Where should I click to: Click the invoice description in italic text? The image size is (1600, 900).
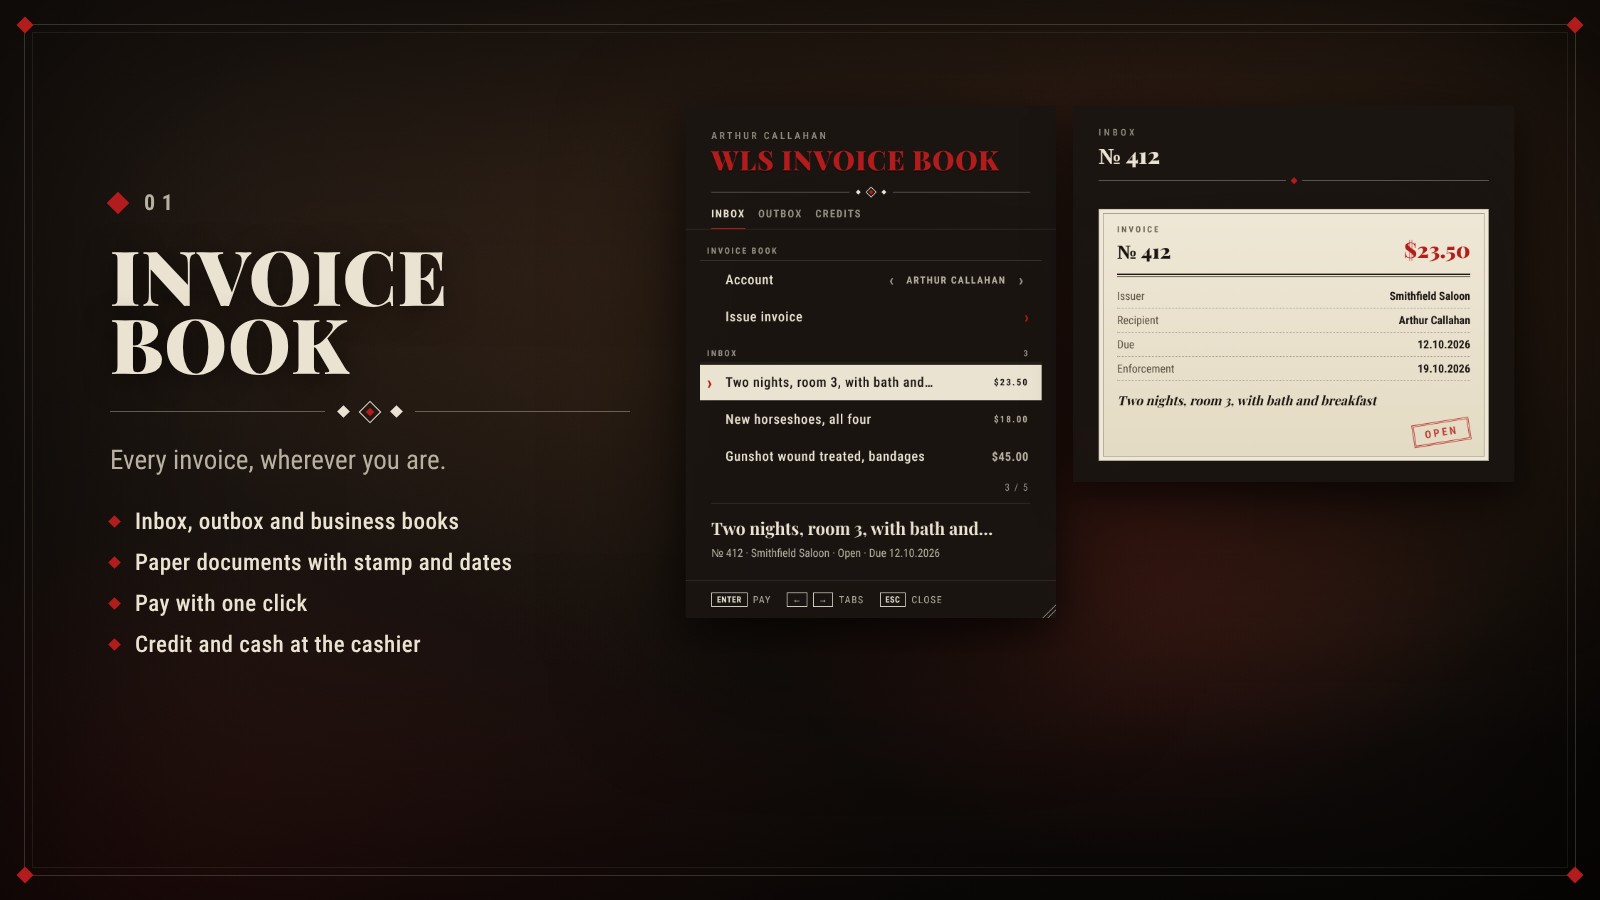point(1247,401)
